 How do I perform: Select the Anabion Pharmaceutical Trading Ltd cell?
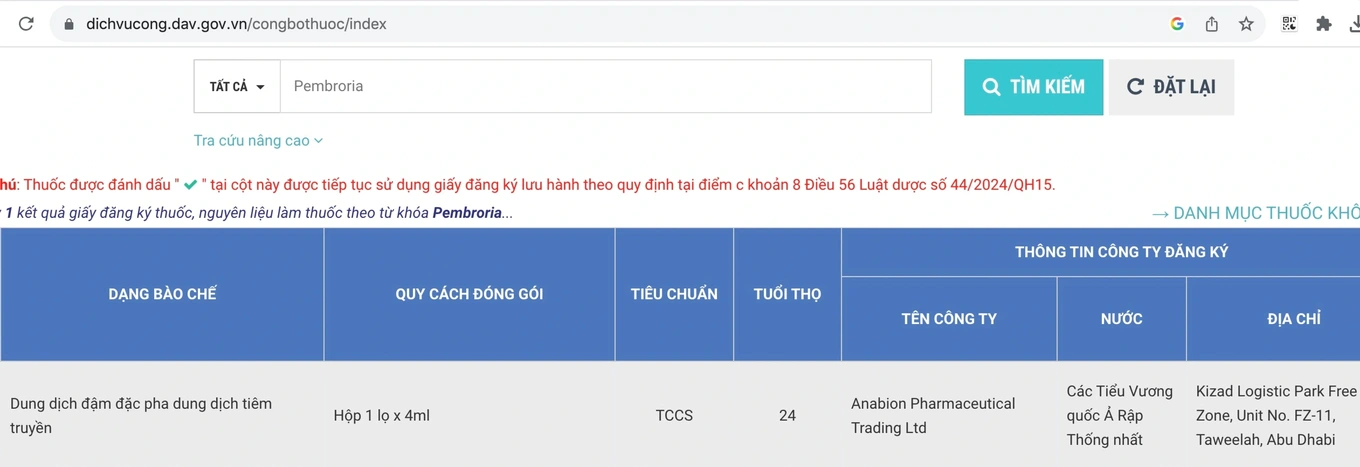933,415
